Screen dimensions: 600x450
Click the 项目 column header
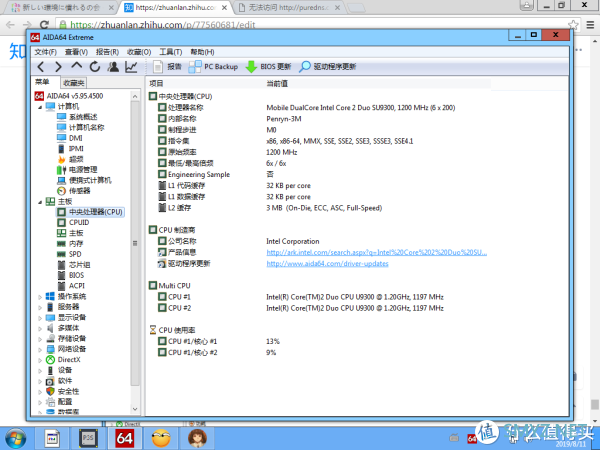(156, 83)
